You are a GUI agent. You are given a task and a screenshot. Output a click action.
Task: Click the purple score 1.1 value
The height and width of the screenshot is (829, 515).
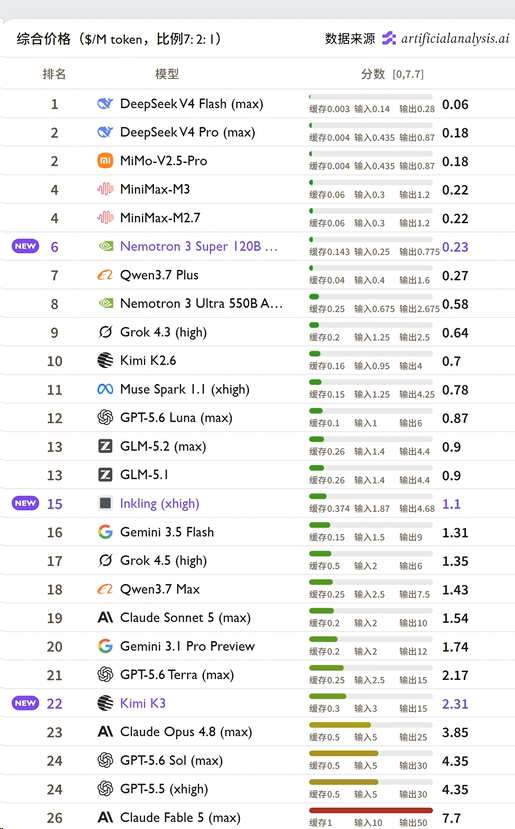451,504
